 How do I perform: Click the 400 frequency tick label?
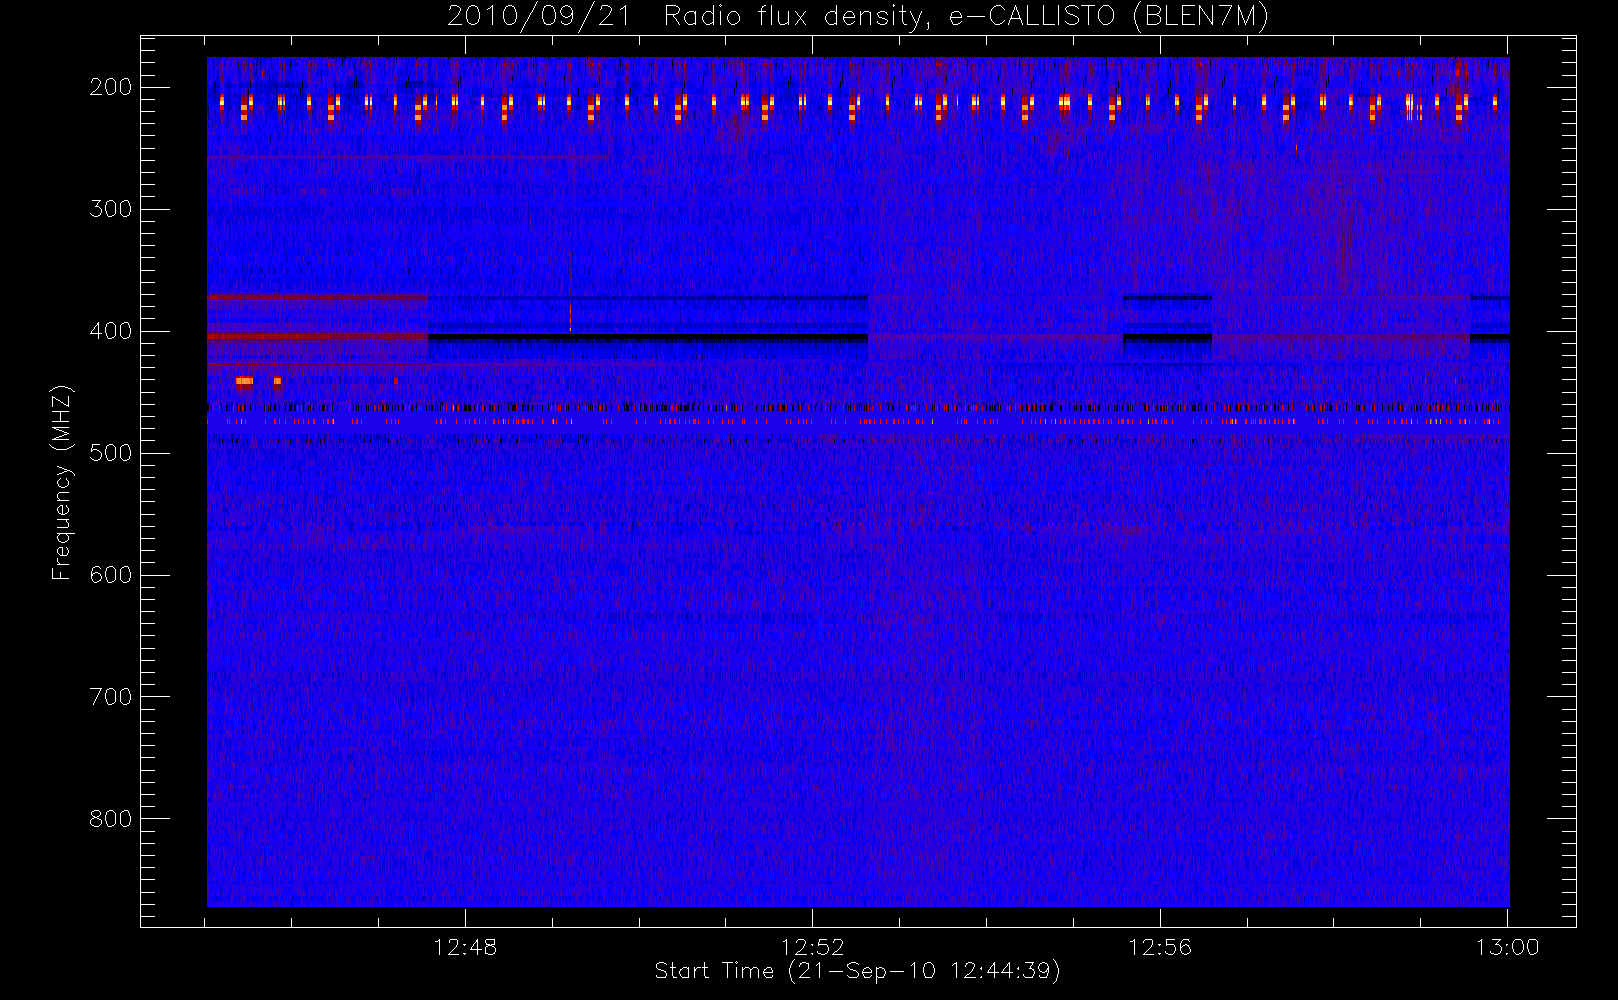111,331
